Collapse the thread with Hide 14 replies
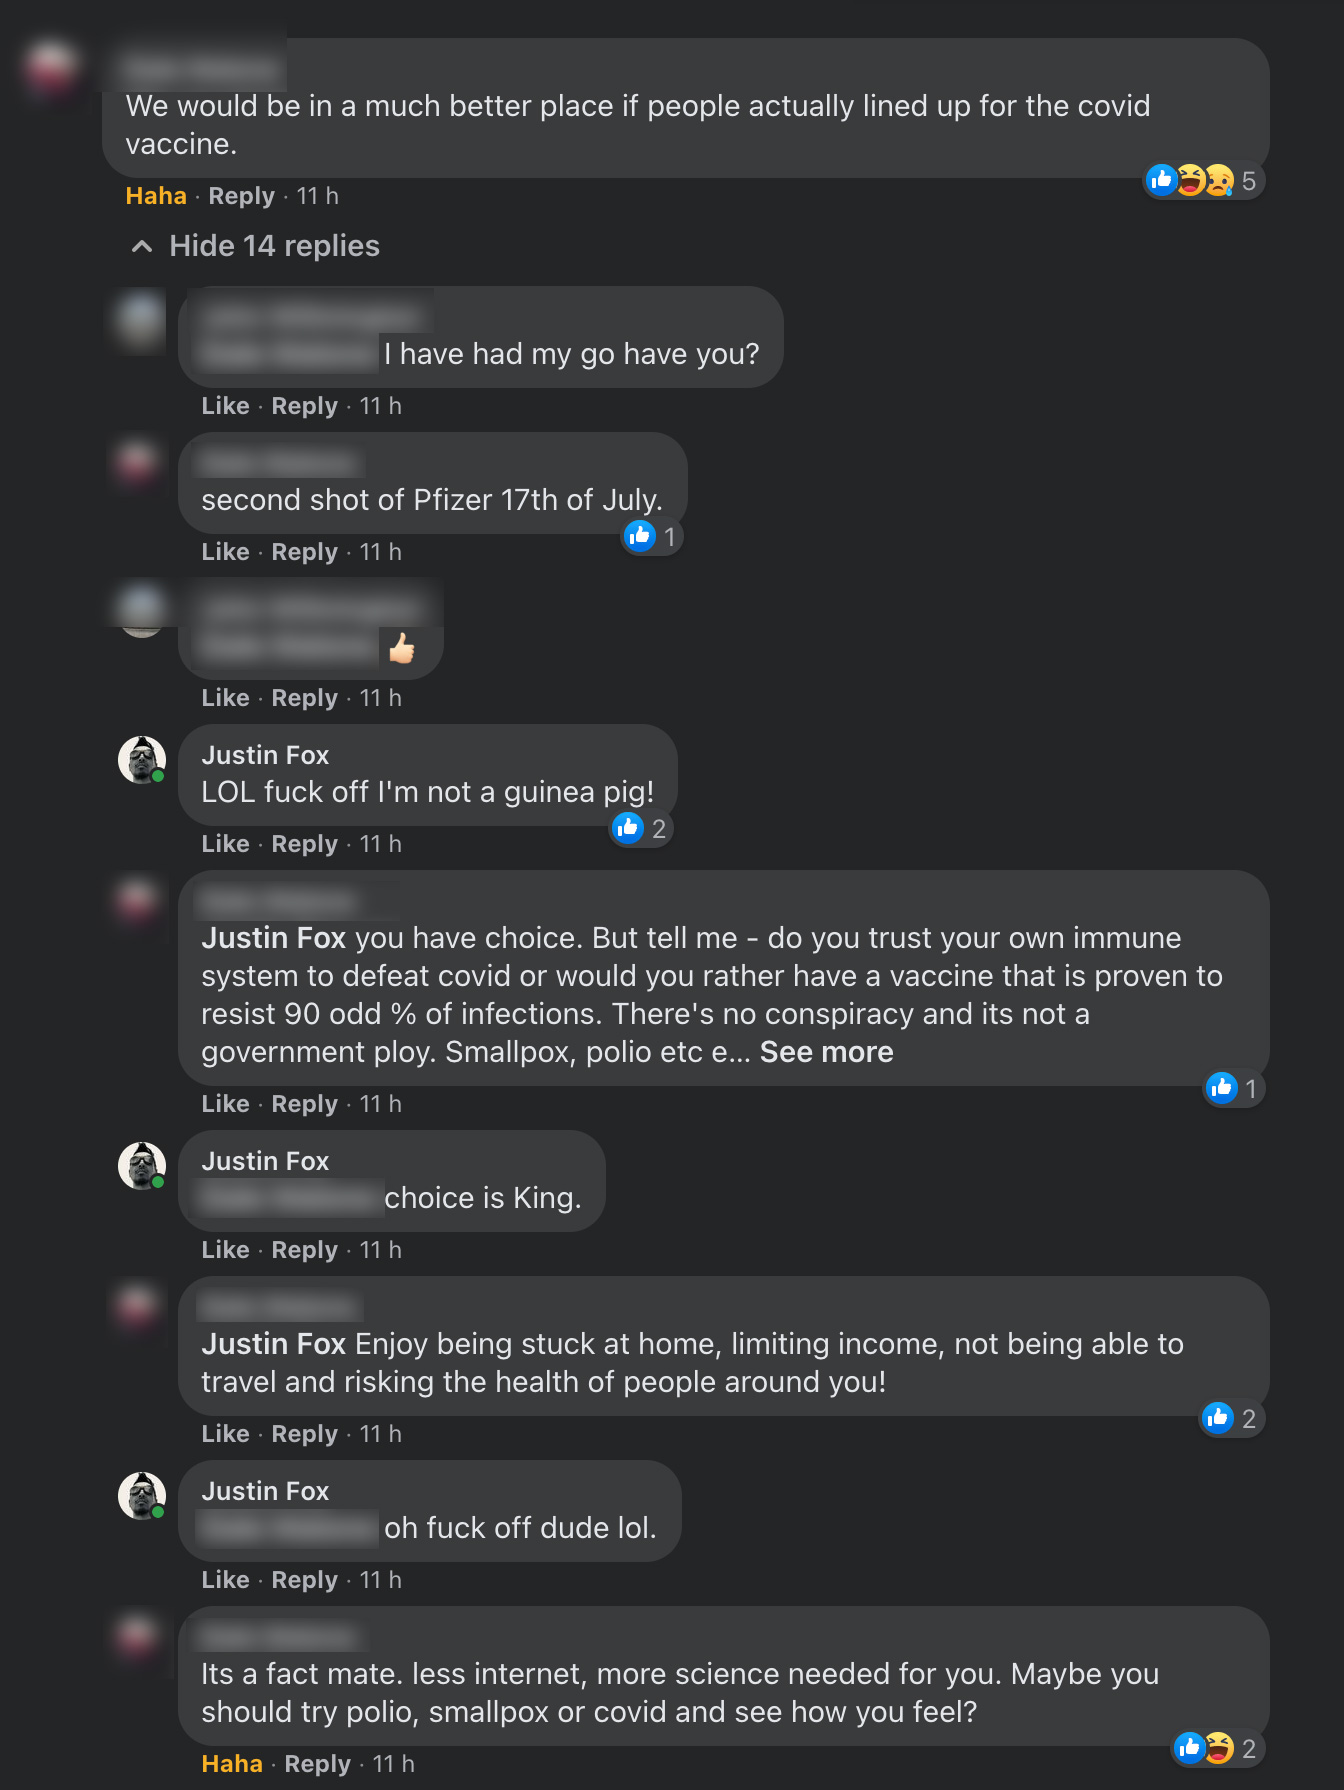Image resolution: width=1344 pixels, height=1790 pixels. tap(256, 246)
